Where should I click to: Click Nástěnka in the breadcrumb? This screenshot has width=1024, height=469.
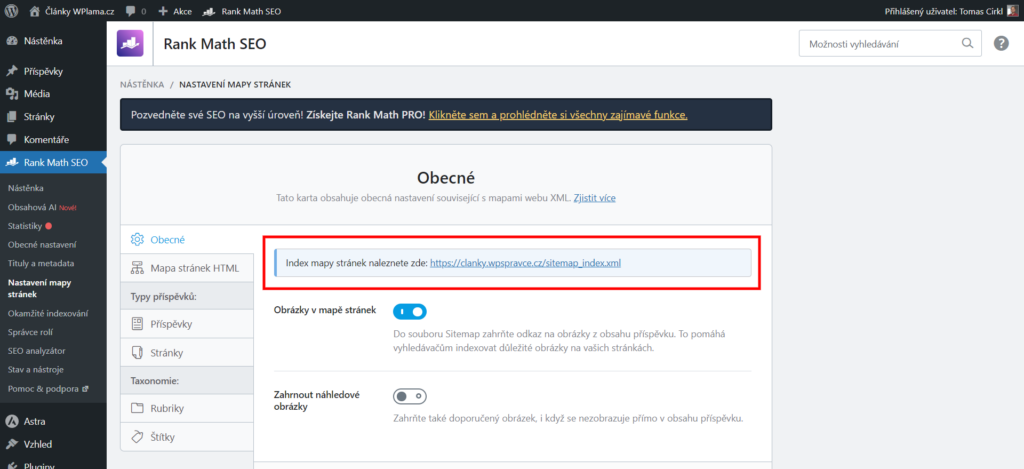142,85
